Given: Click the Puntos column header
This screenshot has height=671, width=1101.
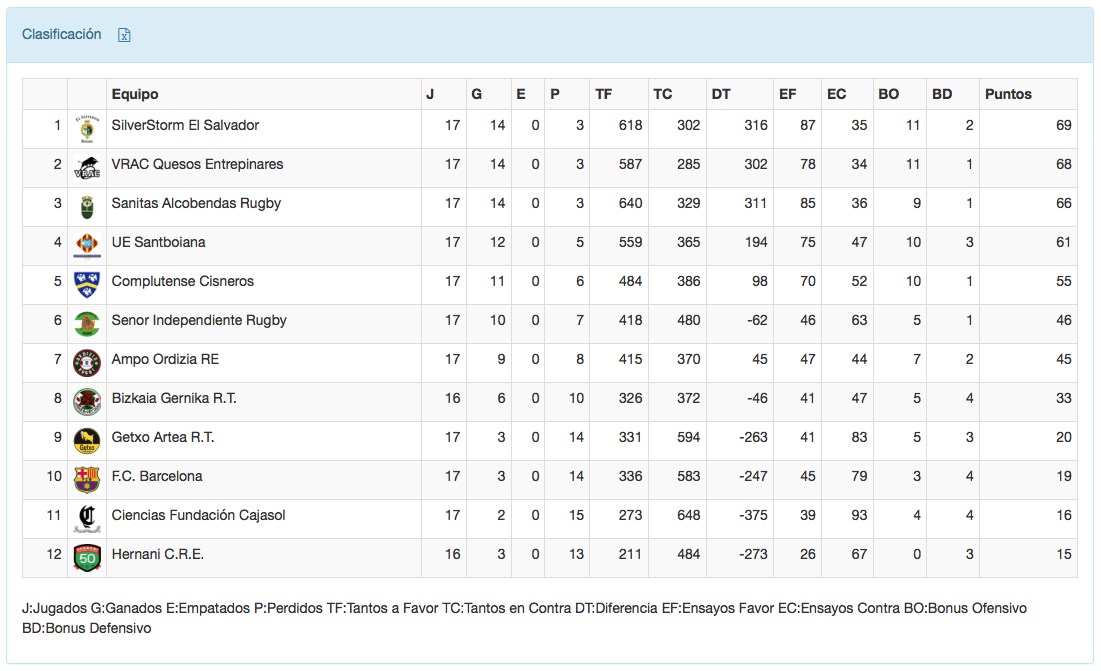Looking at the screenshot, I should (x=1008, y=94).
